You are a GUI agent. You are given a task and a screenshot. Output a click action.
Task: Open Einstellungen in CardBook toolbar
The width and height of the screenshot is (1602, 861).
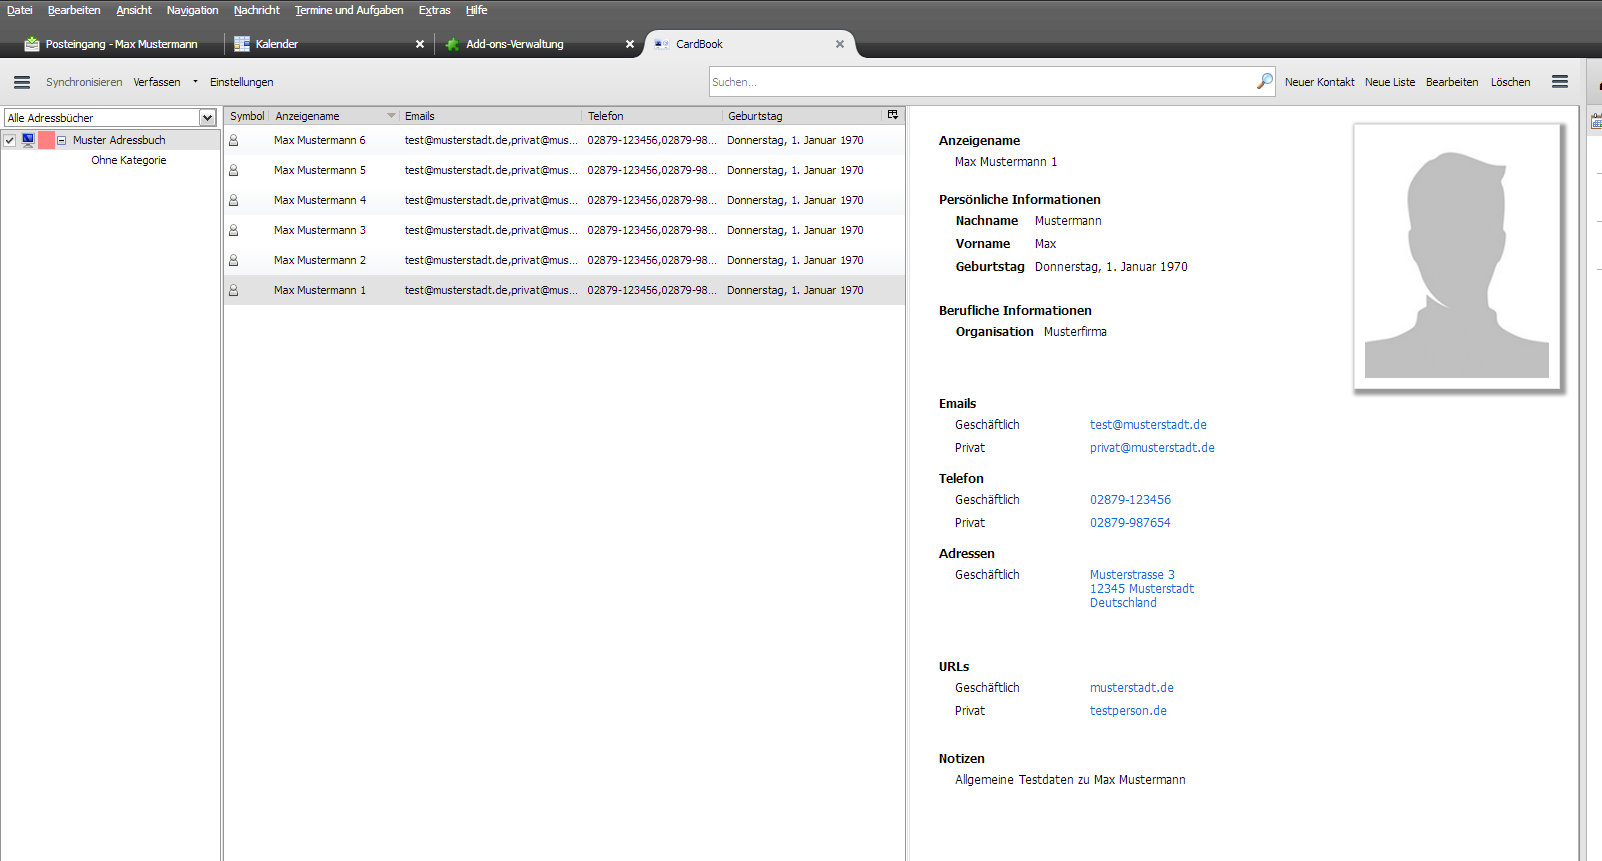tap(241, 82)
